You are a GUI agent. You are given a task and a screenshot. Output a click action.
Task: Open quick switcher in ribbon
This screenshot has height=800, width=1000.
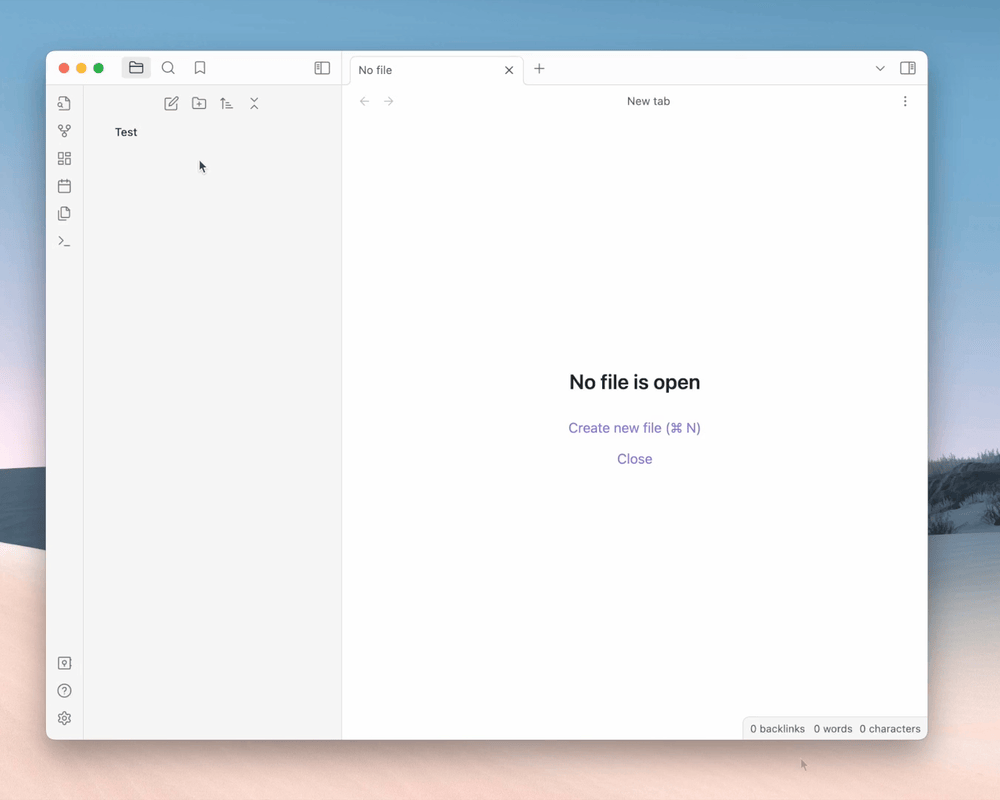click(64, 103)
